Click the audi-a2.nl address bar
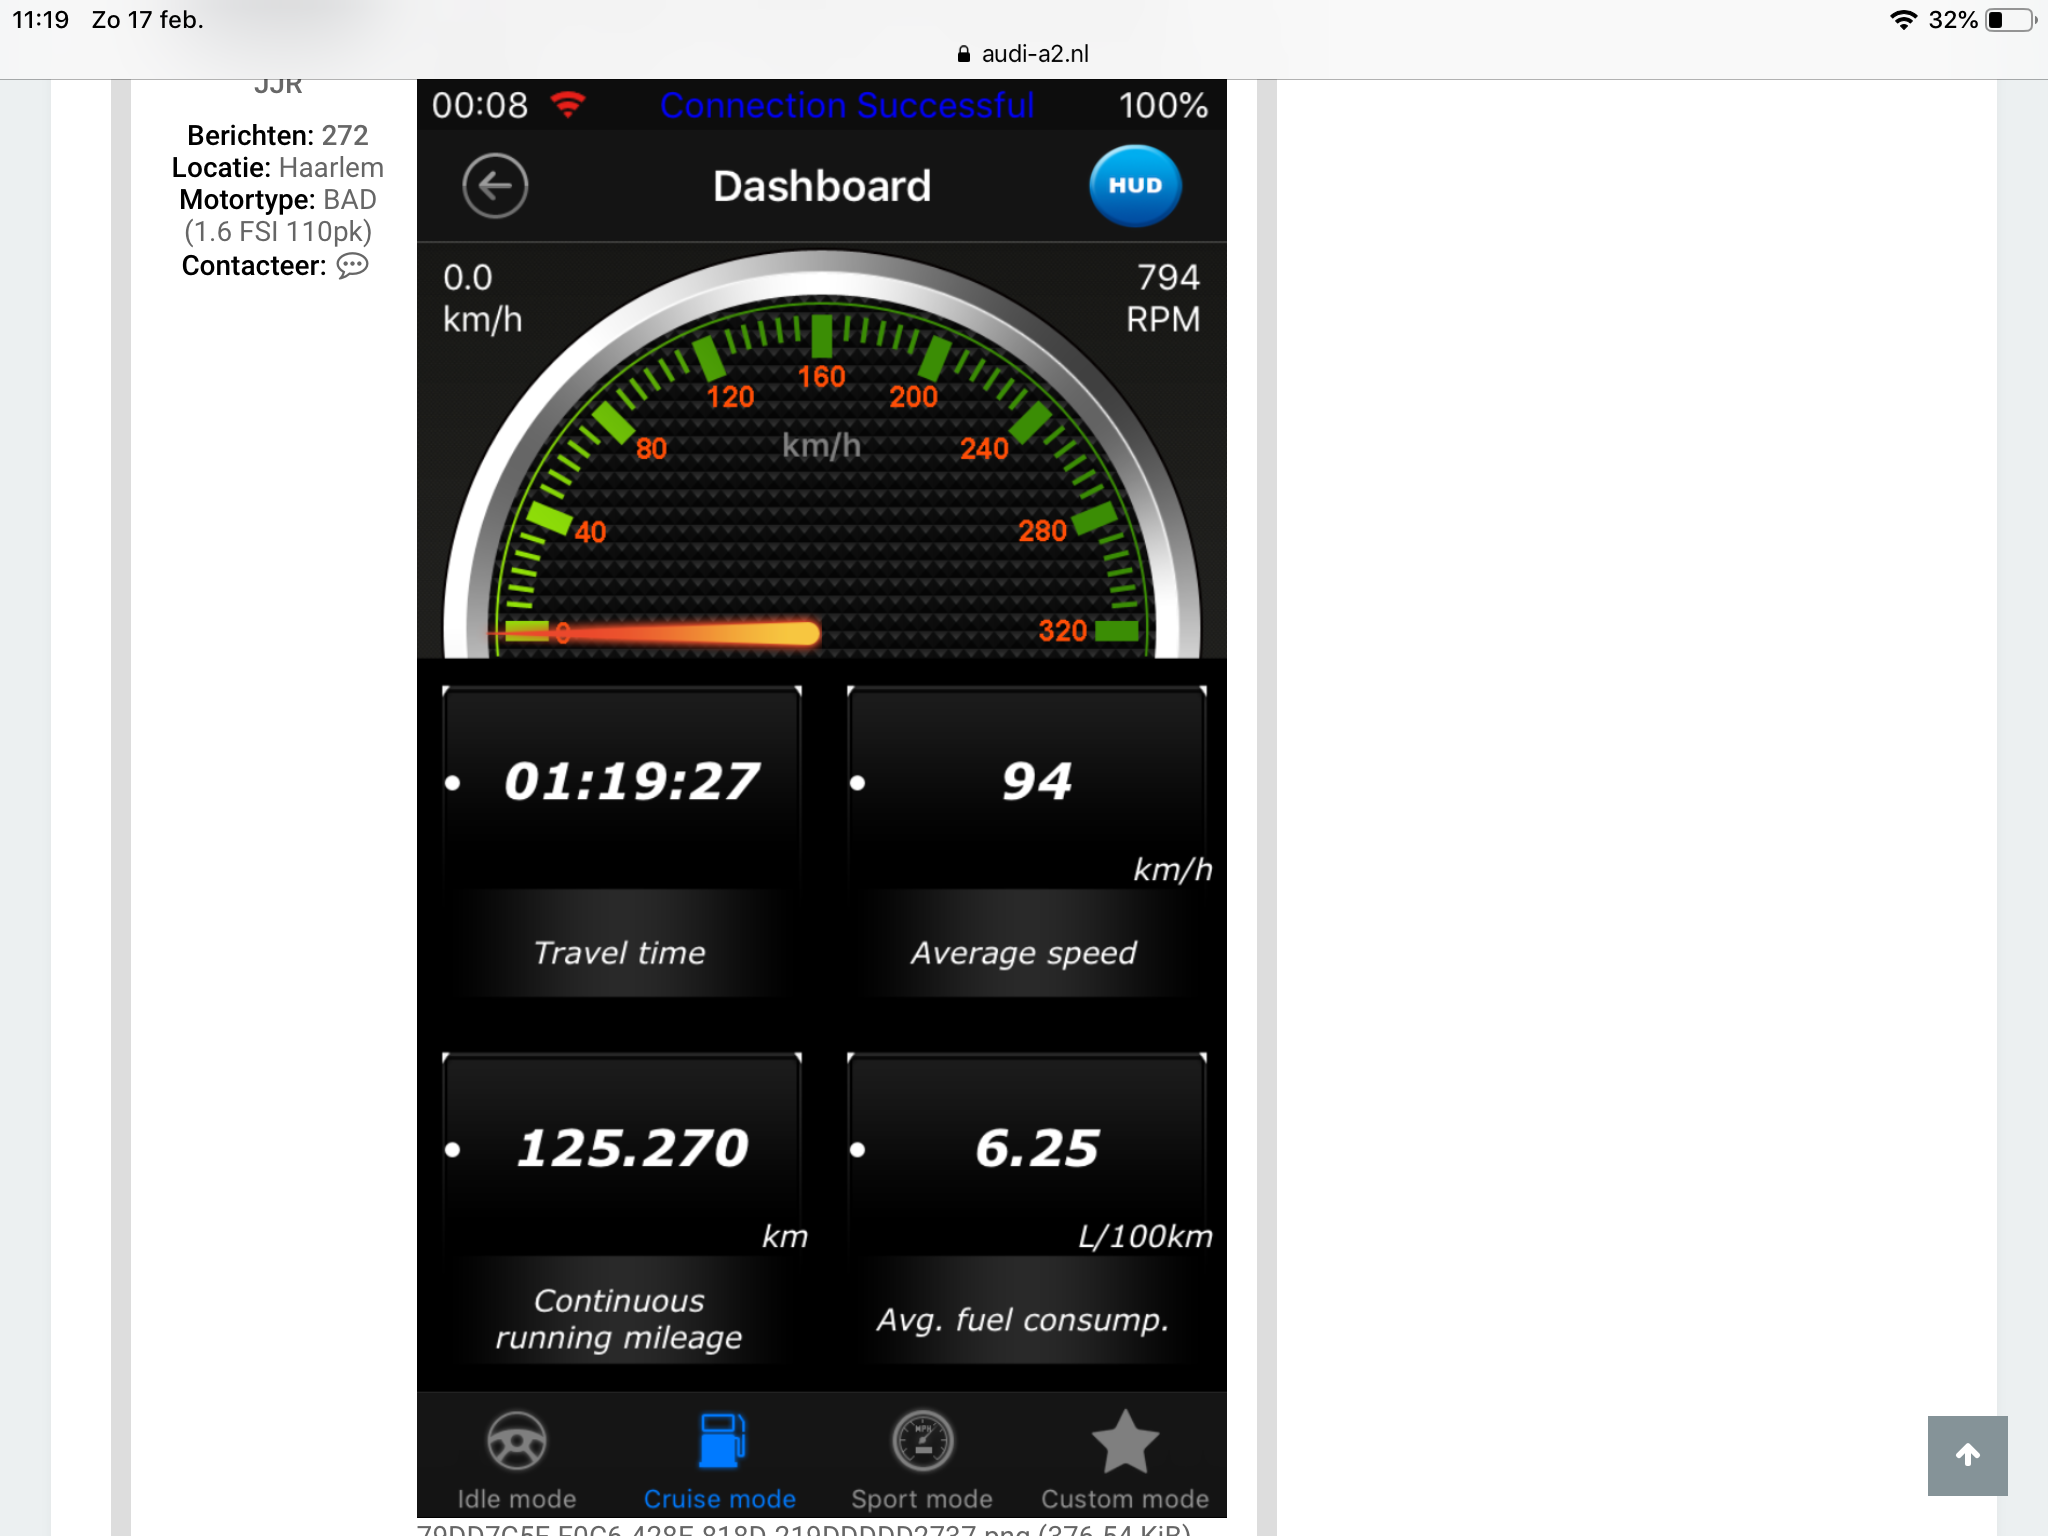The height and width of the screenshot is (1536, 2048). tap(1024, 54)
